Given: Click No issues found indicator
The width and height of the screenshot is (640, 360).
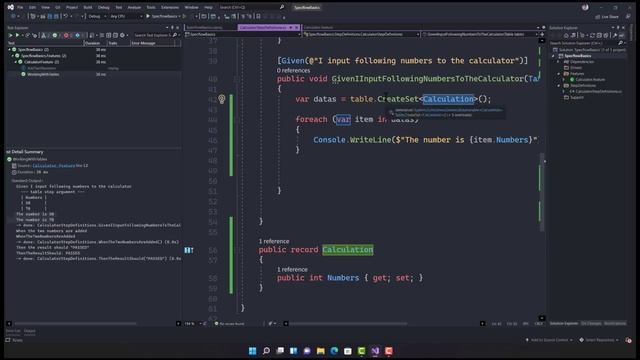Looking at the screenshot, I should [229, 324].
